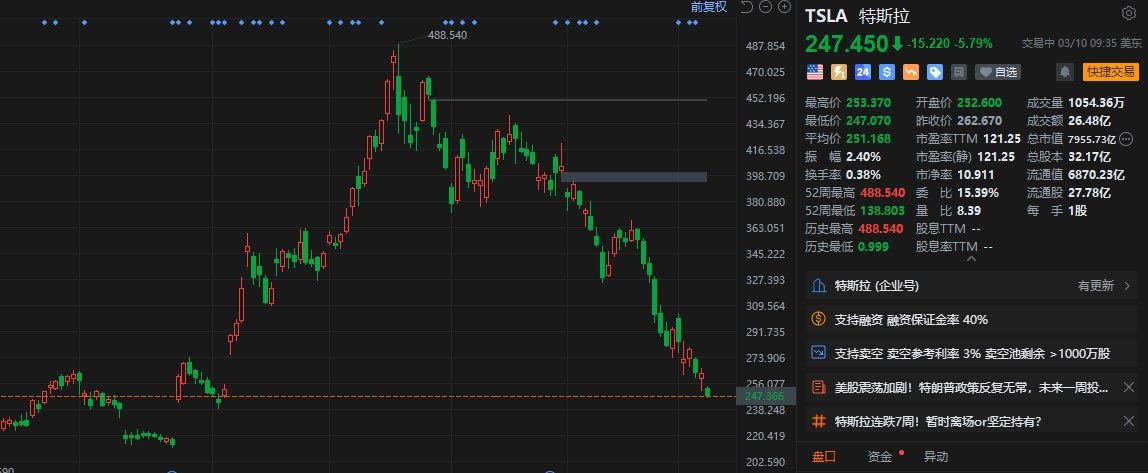Reset chart view with the undo arrow
This screenshot has height=473, width=1148.
pos(745,7)
